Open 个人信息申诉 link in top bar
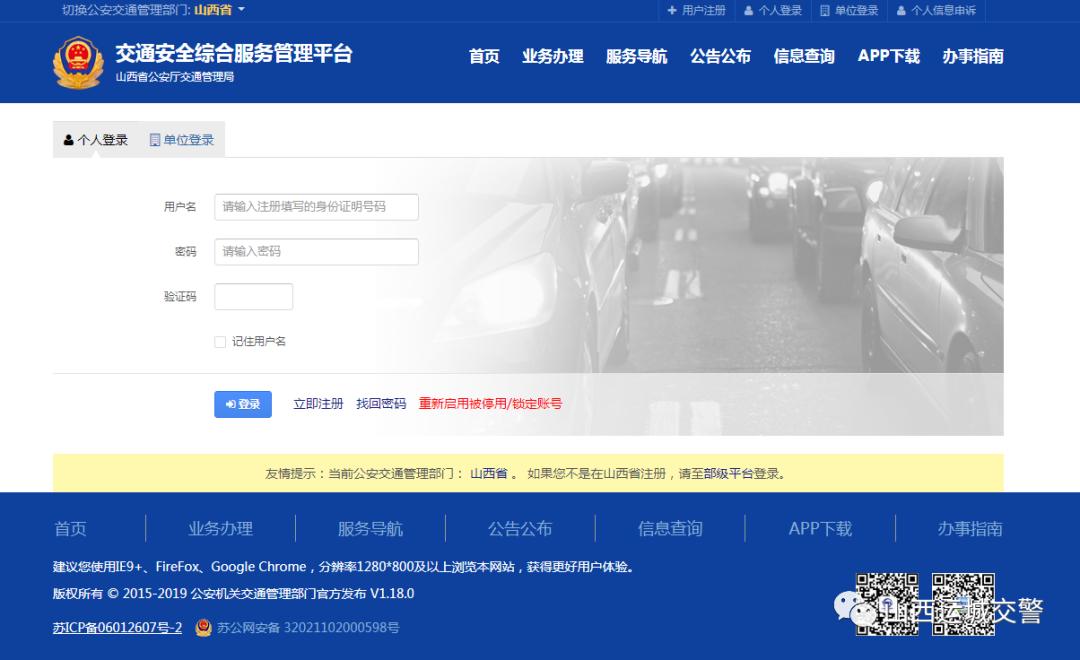 point(937,10)
